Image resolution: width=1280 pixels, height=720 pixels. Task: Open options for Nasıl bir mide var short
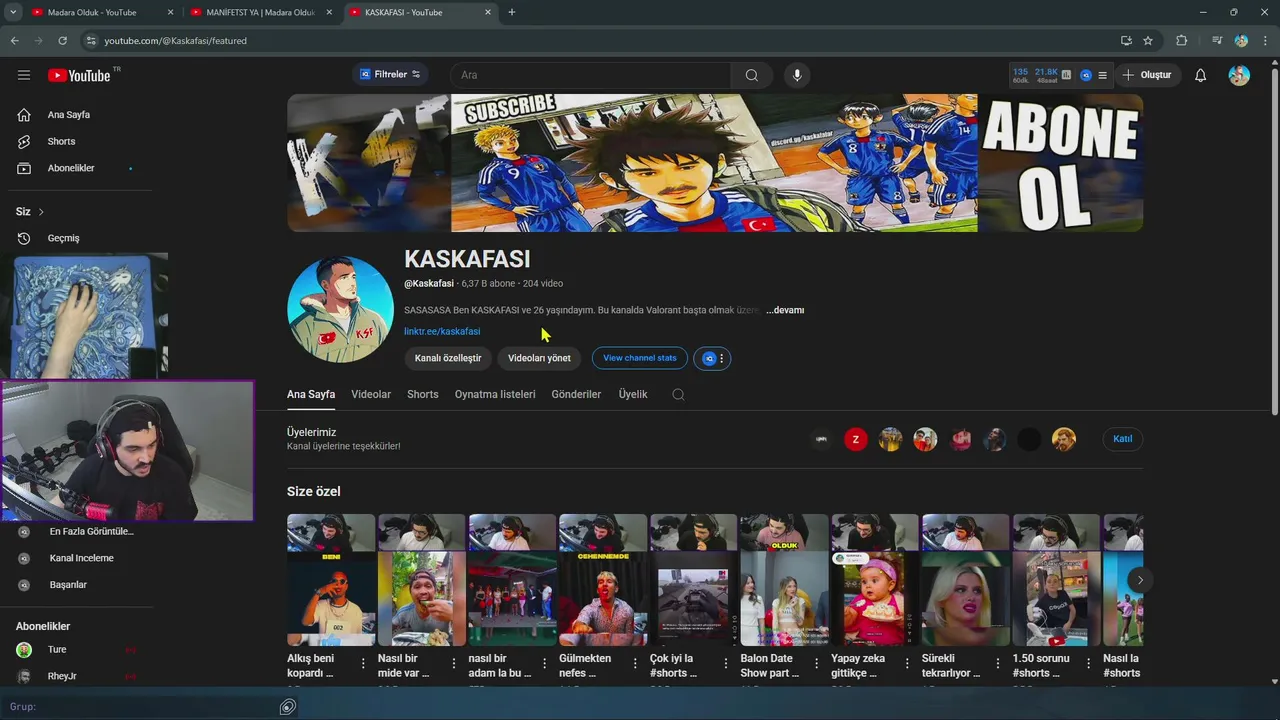(454, 662)
